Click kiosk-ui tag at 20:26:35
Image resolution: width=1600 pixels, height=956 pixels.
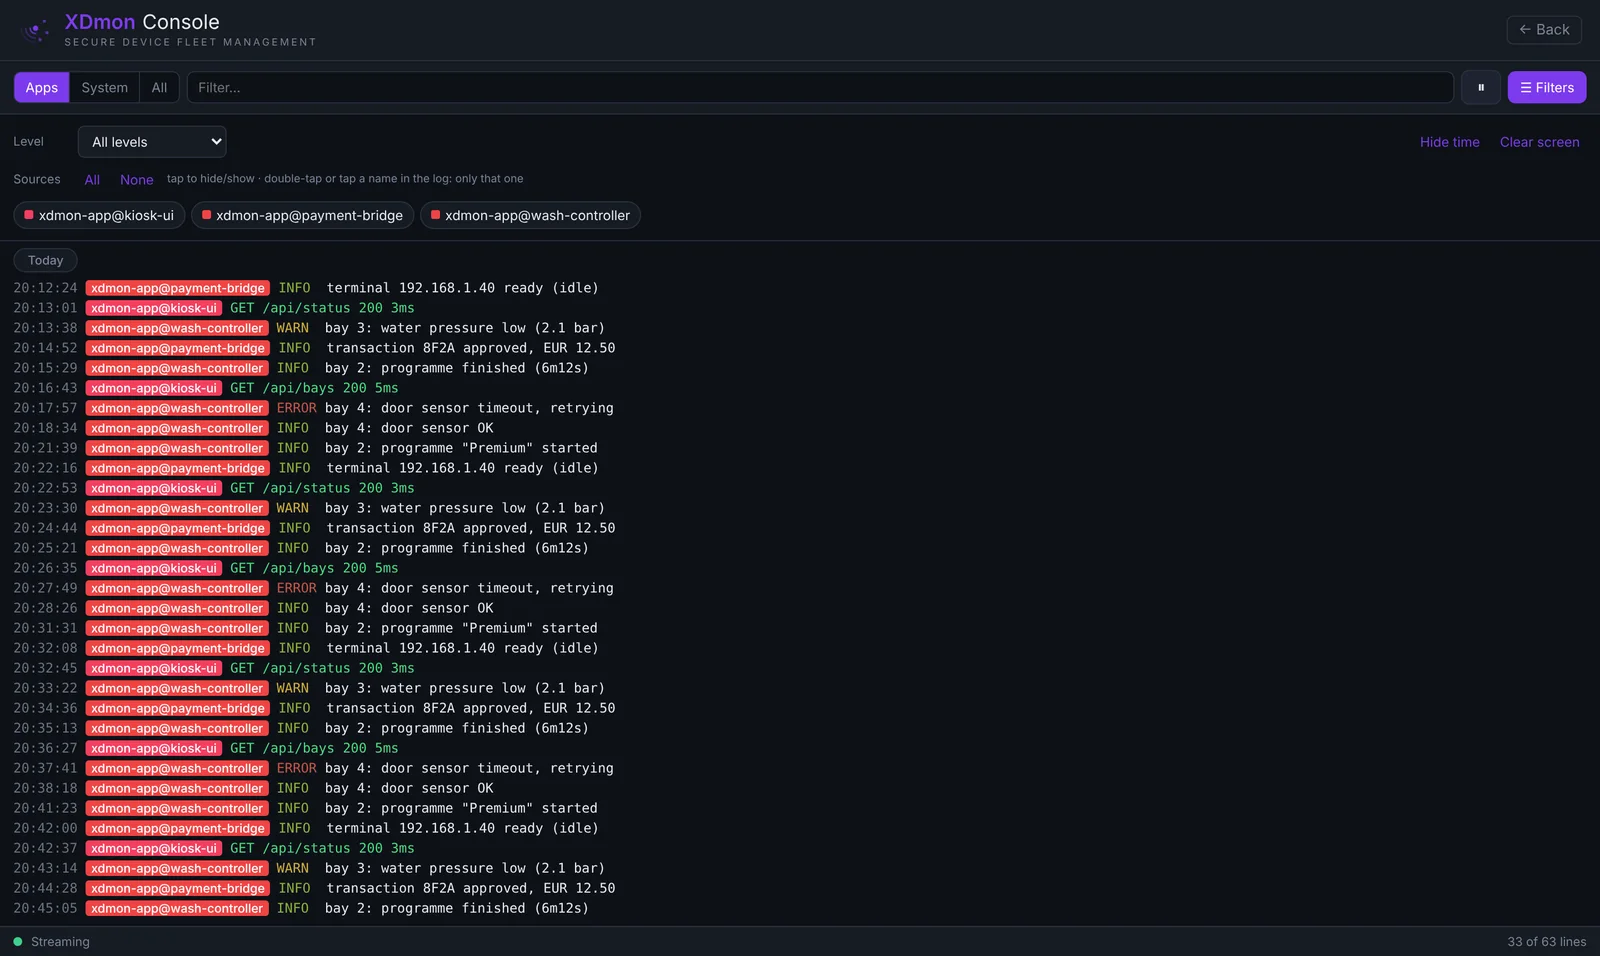[x=154, y=568]
